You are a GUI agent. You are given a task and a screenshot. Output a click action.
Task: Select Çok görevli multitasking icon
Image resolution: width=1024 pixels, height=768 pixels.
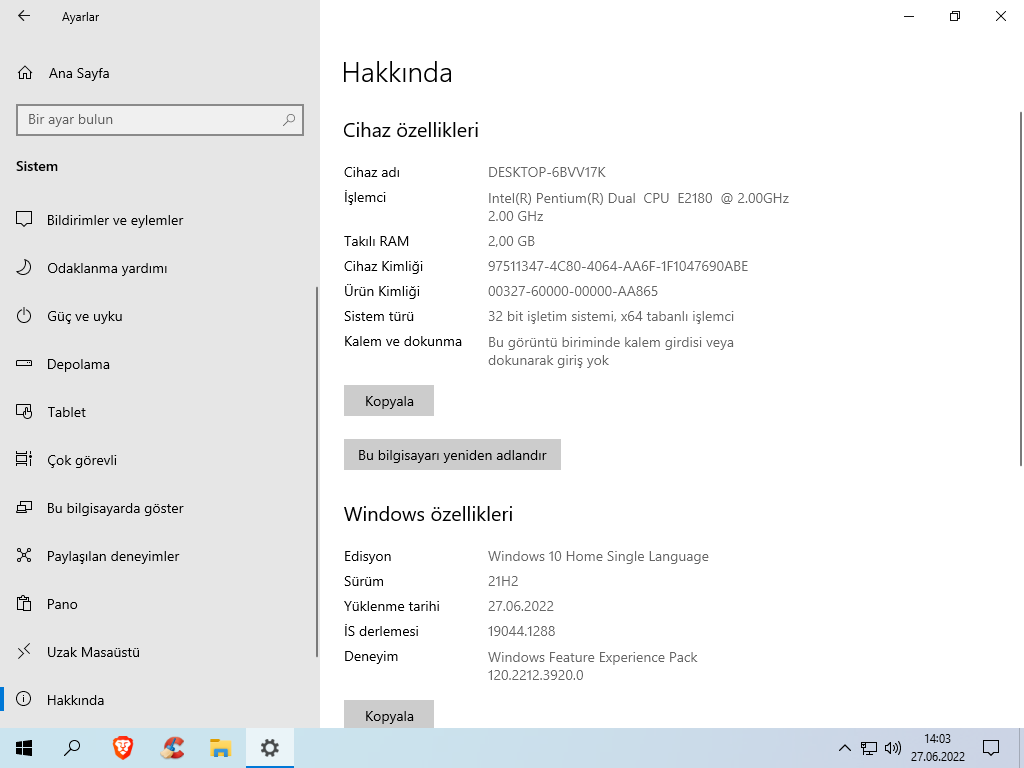24,460
